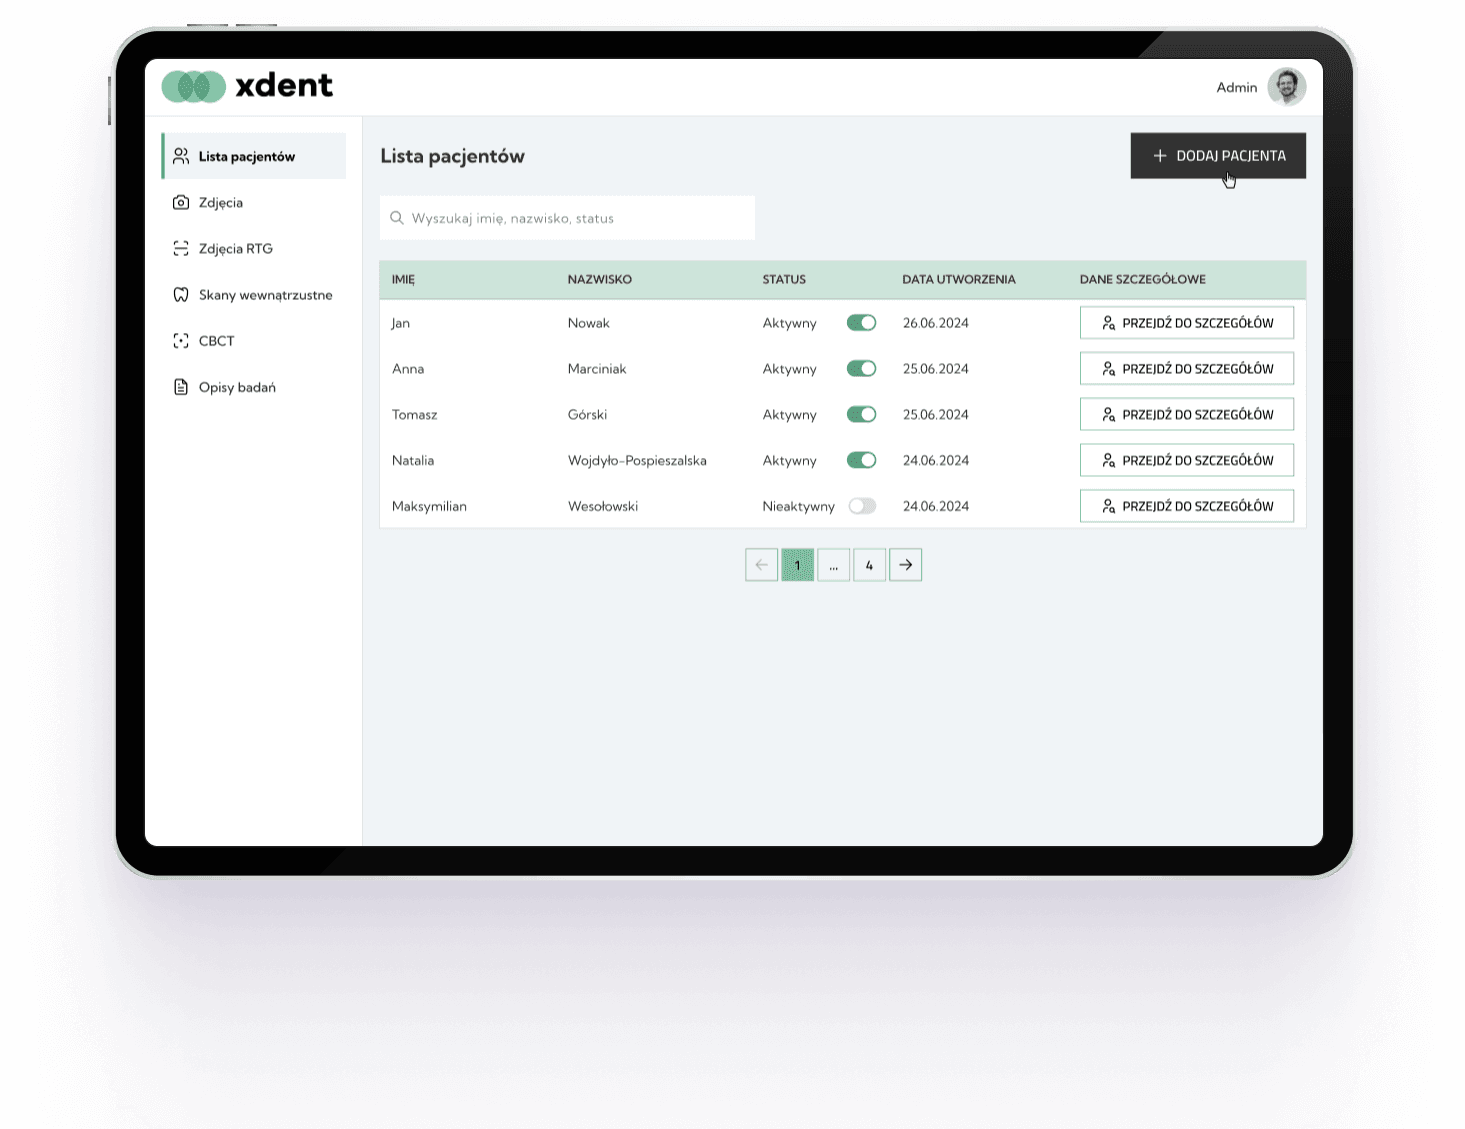Viewport: 1465px width, 1129px height.
Task: Click the surname Wesołowski in the table
Action: point(603,506)
